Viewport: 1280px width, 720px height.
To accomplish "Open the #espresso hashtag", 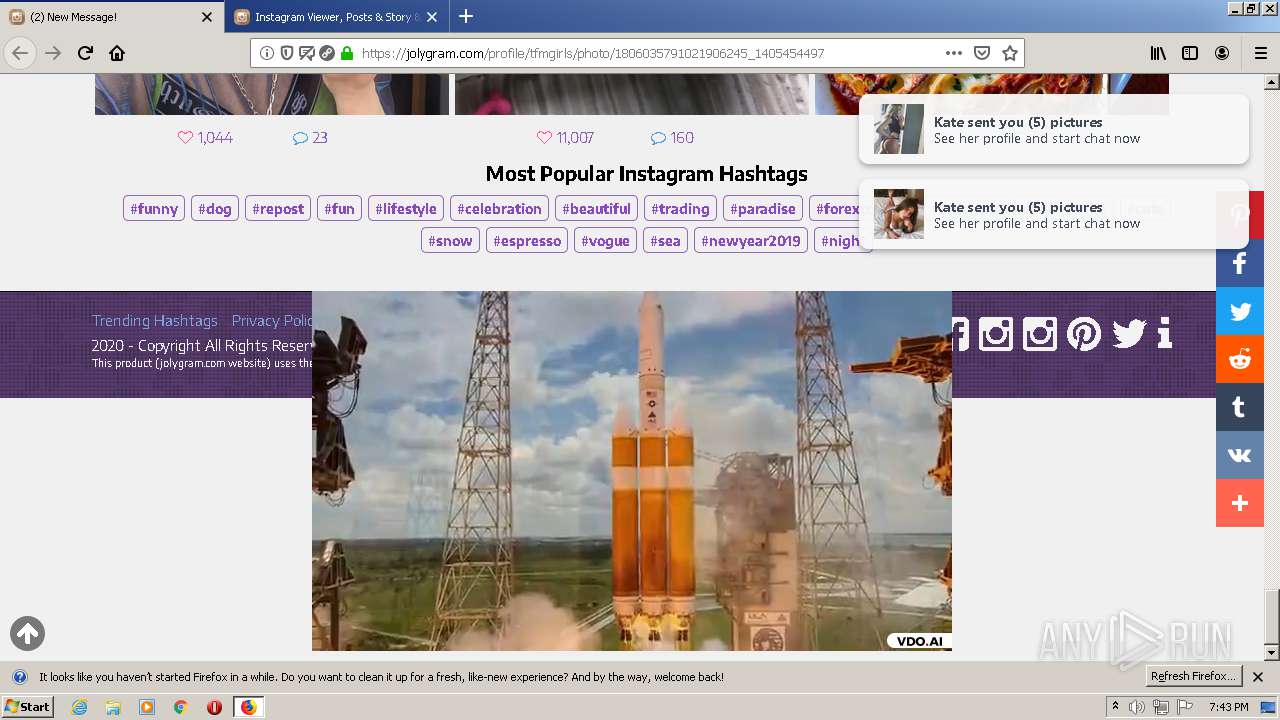I will tap(527, 241).
